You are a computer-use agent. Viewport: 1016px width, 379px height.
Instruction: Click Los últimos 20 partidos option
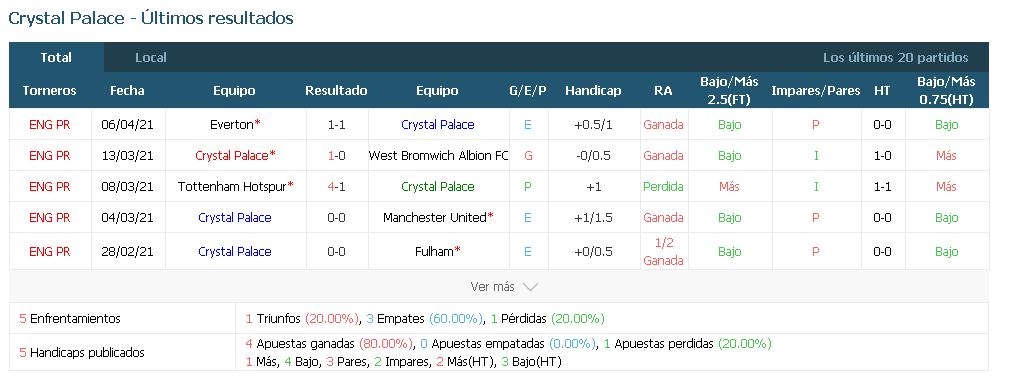coord(895,58)
